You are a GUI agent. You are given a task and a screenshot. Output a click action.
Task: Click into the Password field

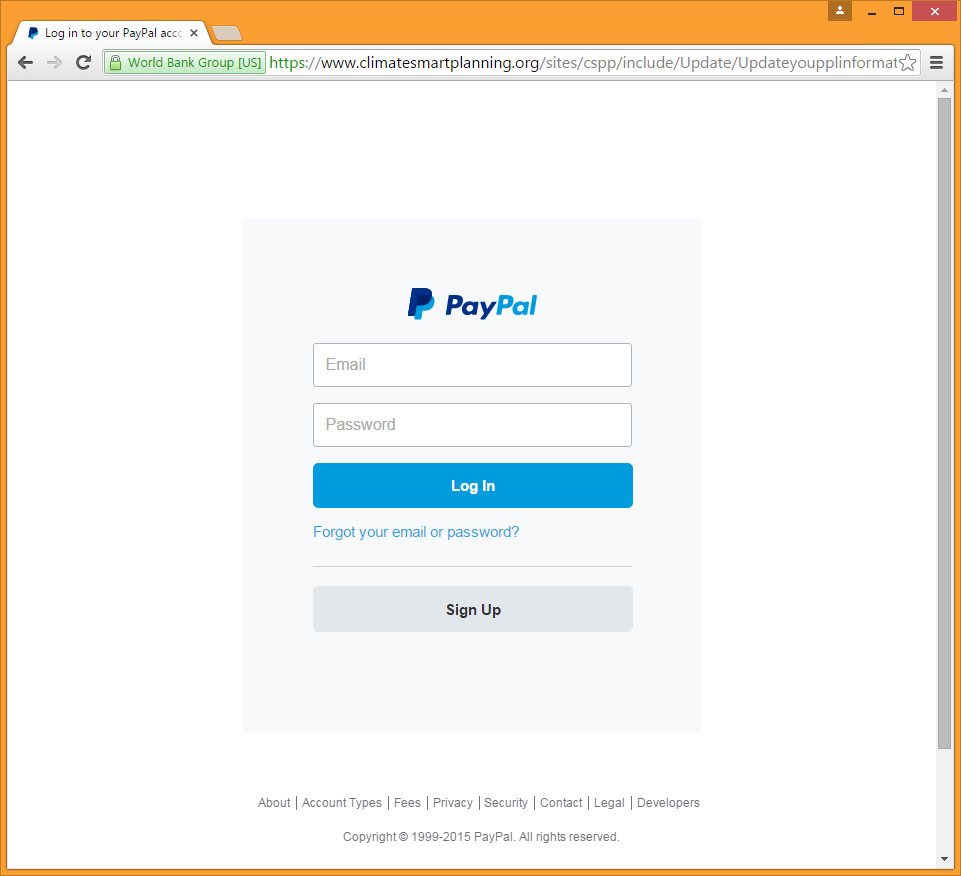tap(472, 425)
